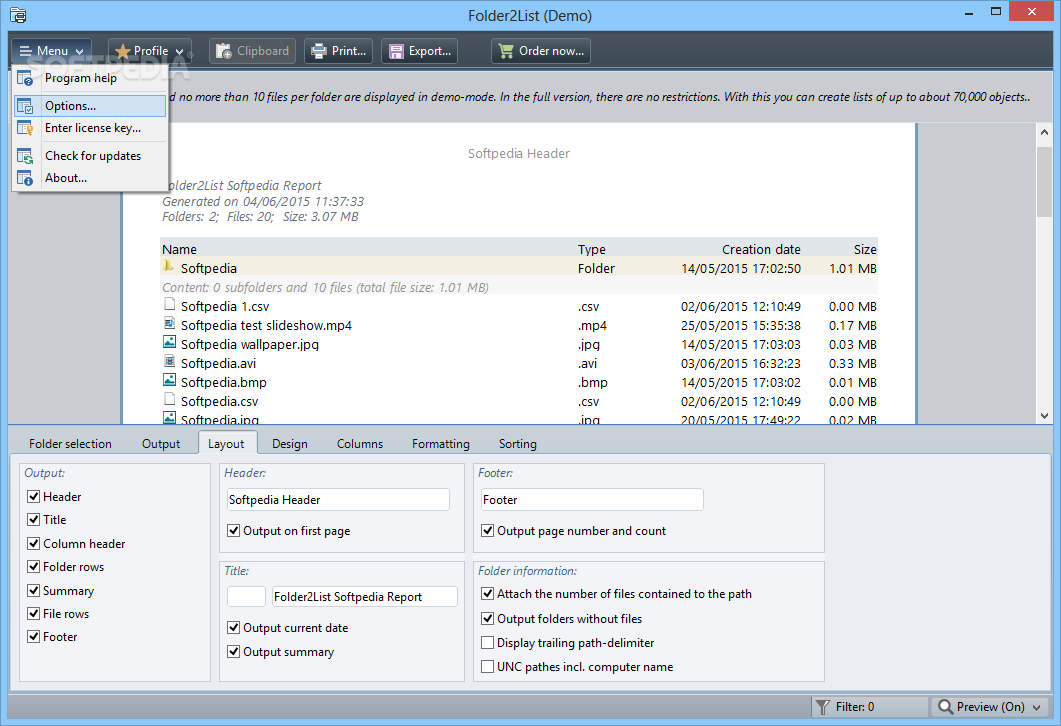This screenshot has height=726, width=1061.
Task: Choose Program help menu entry
Action: tap(89, 78)
